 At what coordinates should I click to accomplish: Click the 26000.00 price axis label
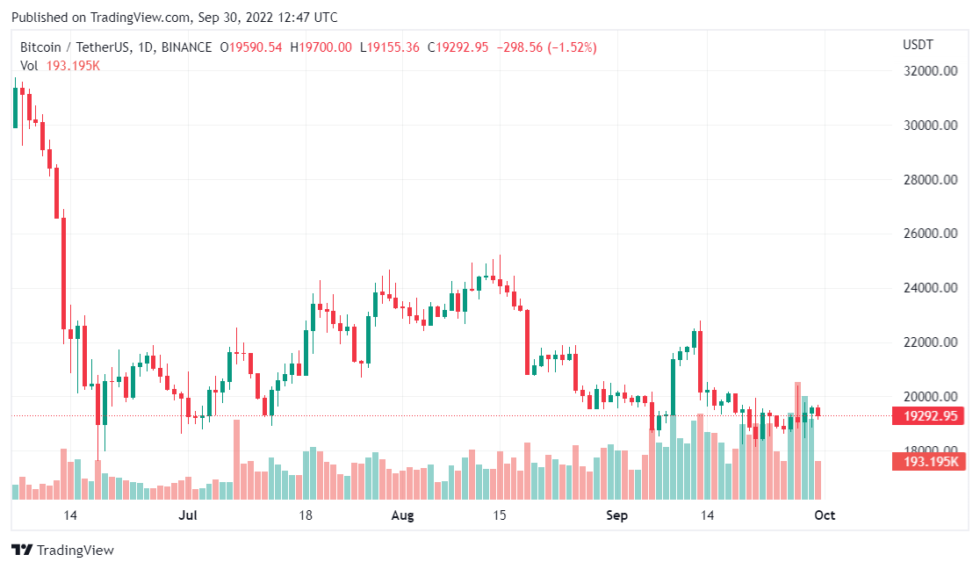(929, 234)
